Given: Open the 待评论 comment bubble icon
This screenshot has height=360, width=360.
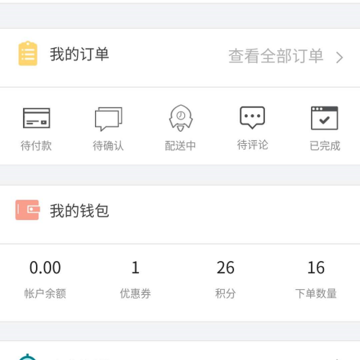Looking at the screenshot, I should [252, 117].
